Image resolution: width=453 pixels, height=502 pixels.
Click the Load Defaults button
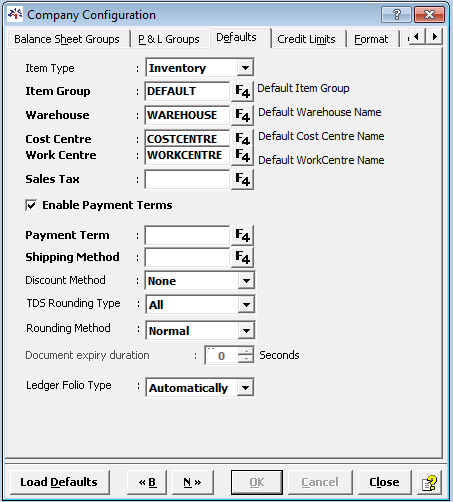pos(59,482)
